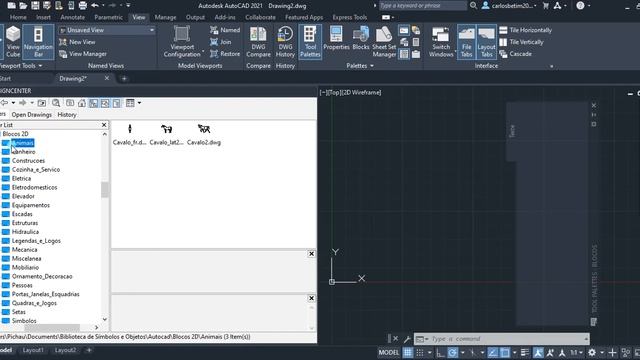
Task: Open the Help question mark icon
Action: point(580,6)
